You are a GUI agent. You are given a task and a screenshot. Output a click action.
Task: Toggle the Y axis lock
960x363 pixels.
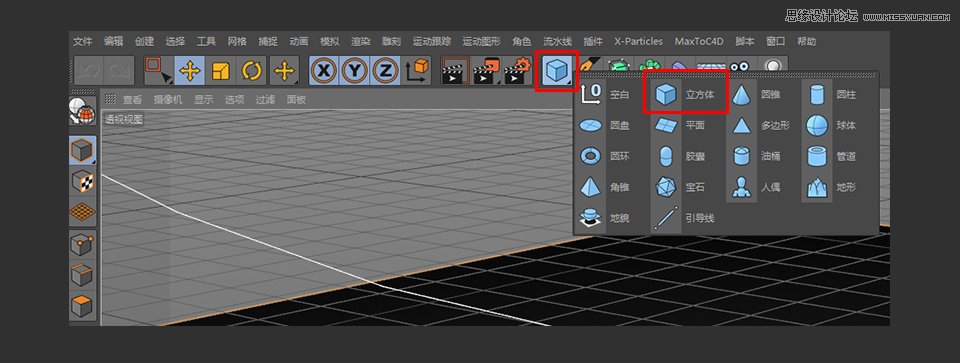pyautogui.click(x=355, y=71)
